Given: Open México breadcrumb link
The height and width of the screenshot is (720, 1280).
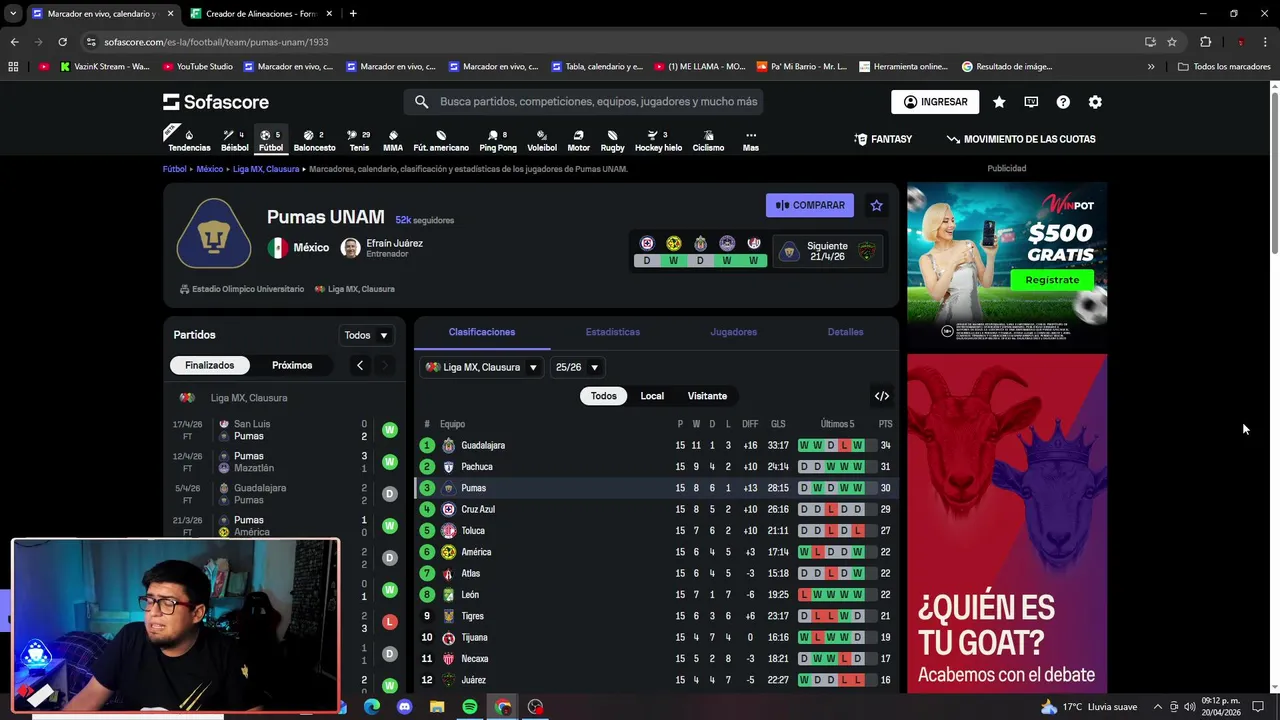Looking at the screenshot, I should click(210, 169).
